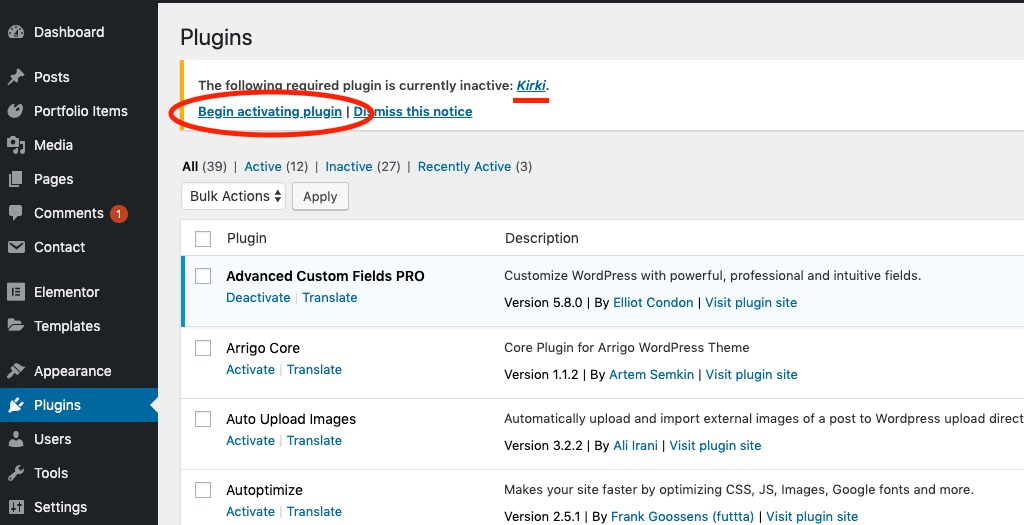Click the Tools wrench icon
Image resolution: width=1024 pixels, height=525 pixels.
coord(16,473)
